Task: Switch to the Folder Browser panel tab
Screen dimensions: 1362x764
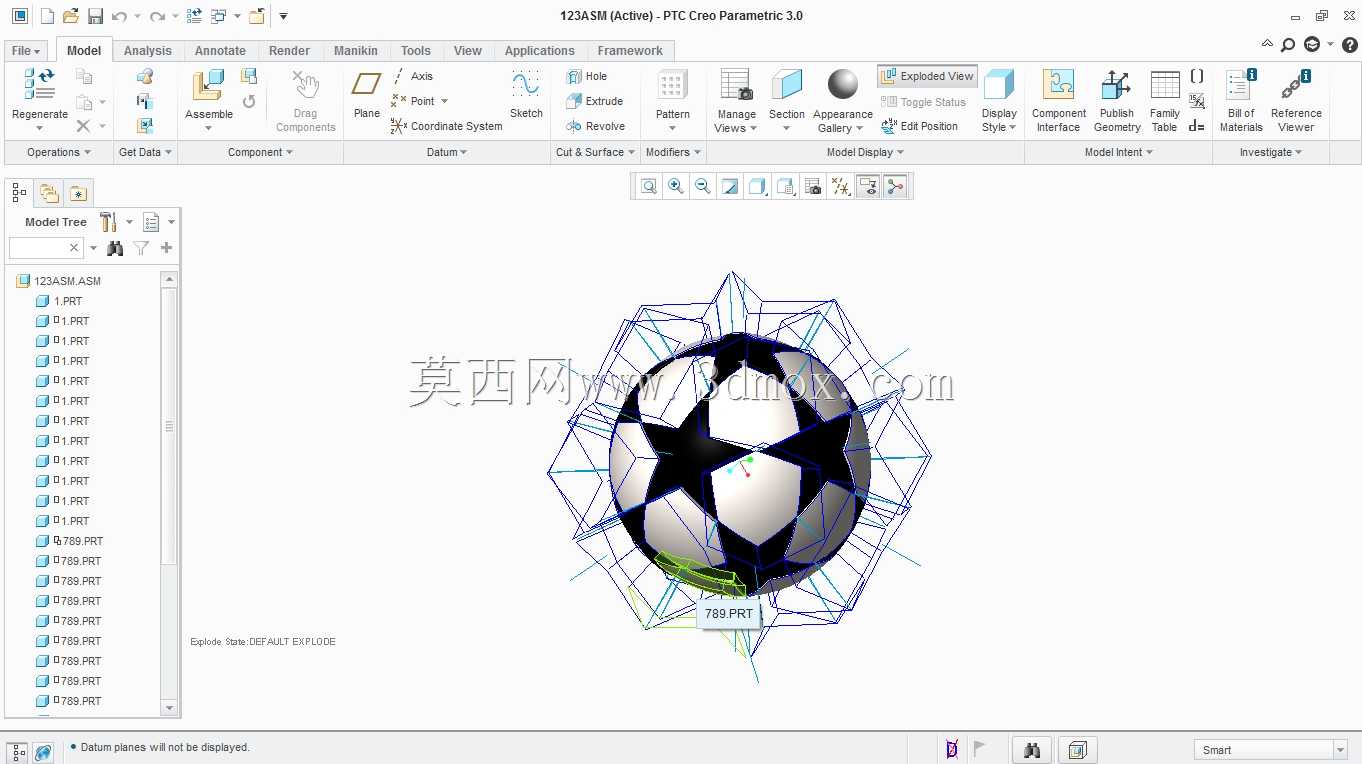Action: (x=49, y=193)
